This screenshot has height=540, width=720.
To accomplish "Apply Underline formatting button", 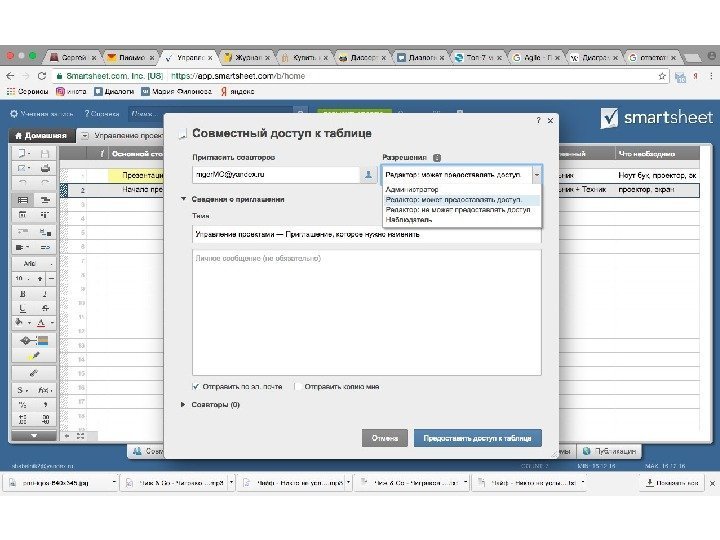I will pyautogui.click(x=22, y=308).
